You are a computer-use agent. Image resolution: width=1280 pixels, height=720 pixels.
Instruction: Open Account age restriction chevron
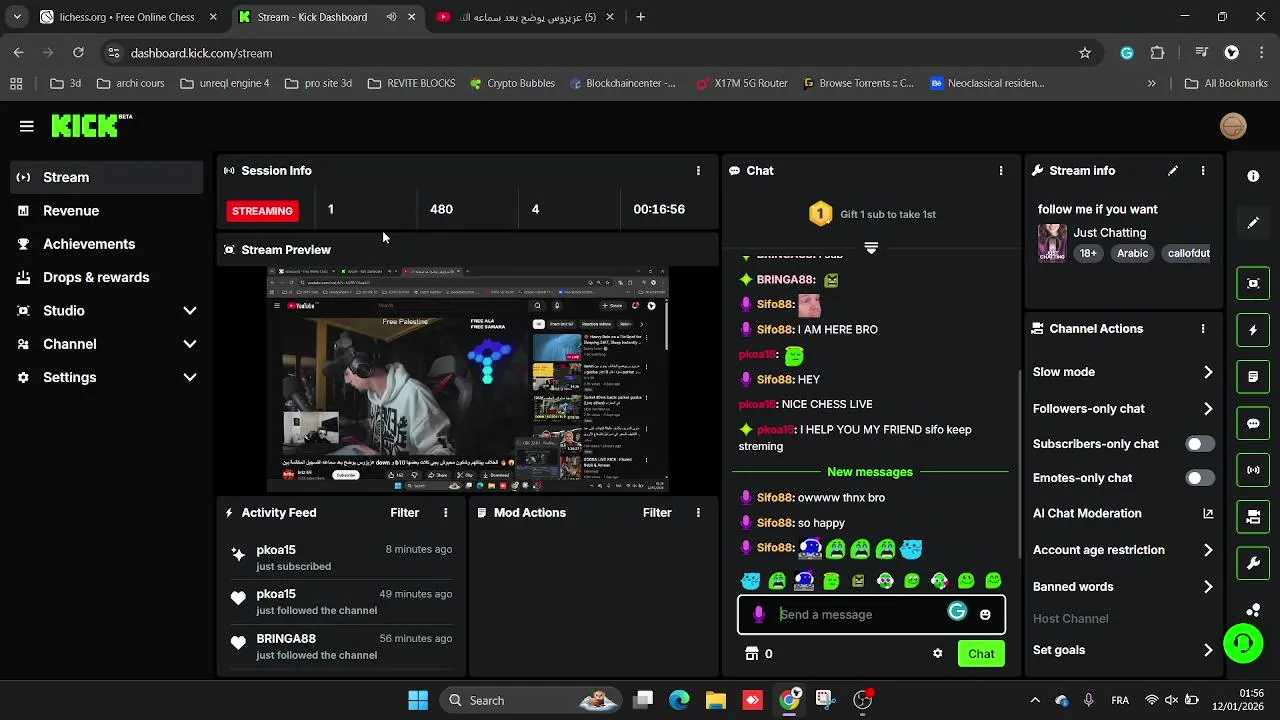pyautogui.click(x=1208, y=550)
